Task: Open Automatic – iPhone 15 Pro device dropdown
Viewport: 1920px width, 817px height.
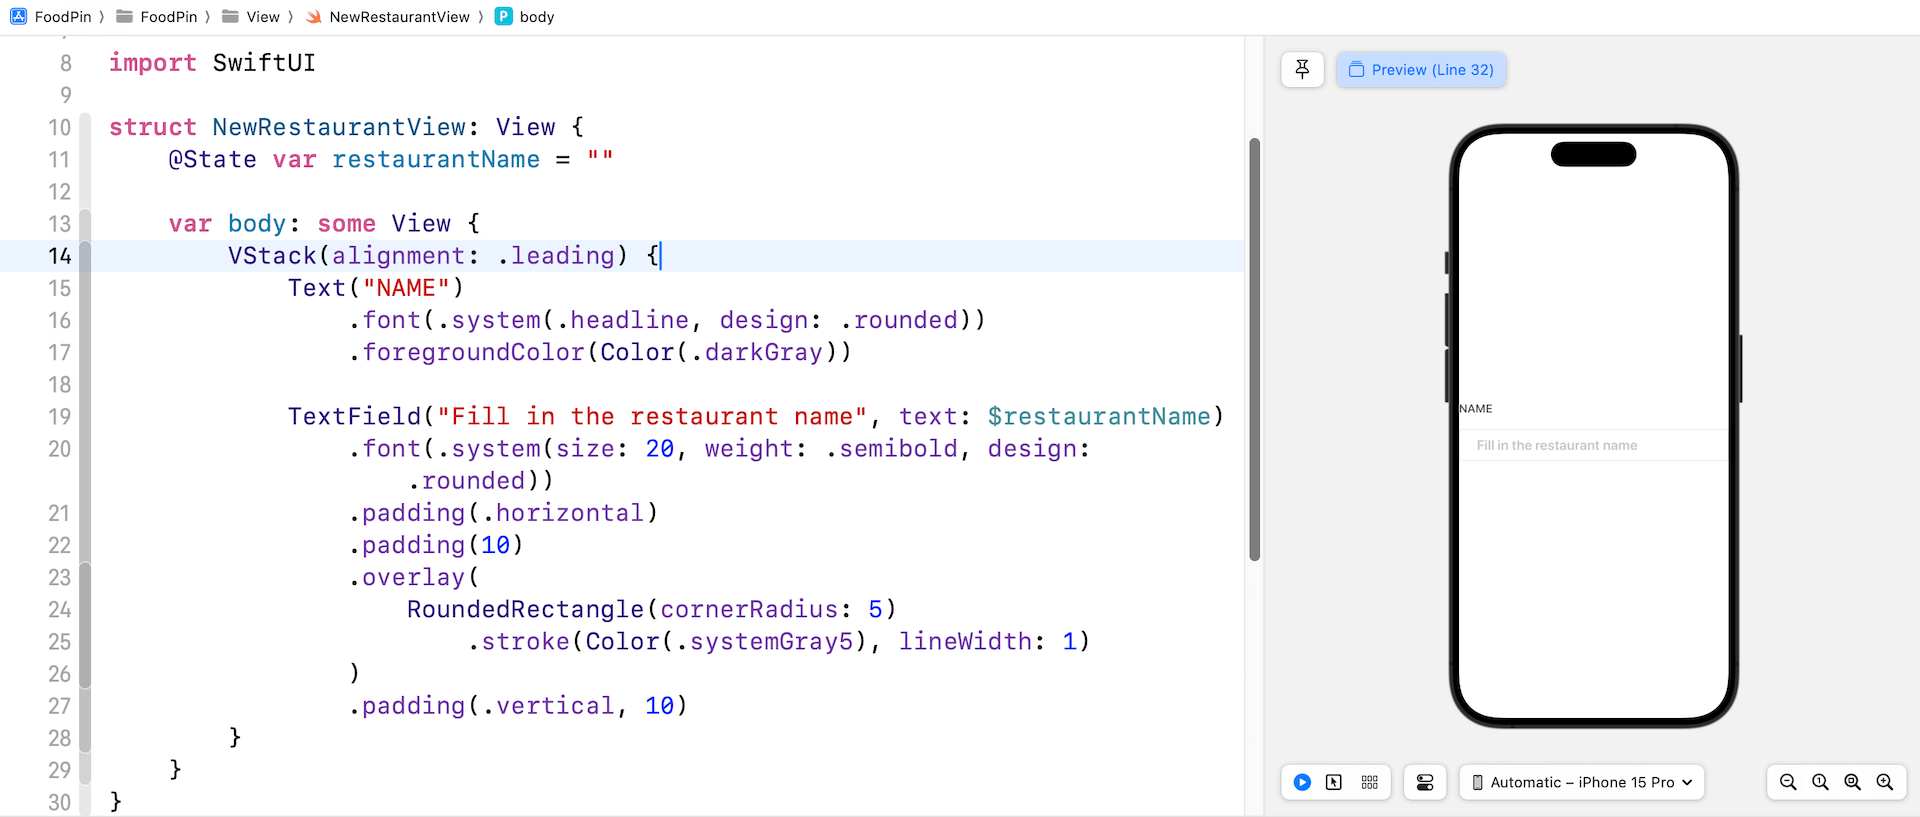Action: point(1582,782)
